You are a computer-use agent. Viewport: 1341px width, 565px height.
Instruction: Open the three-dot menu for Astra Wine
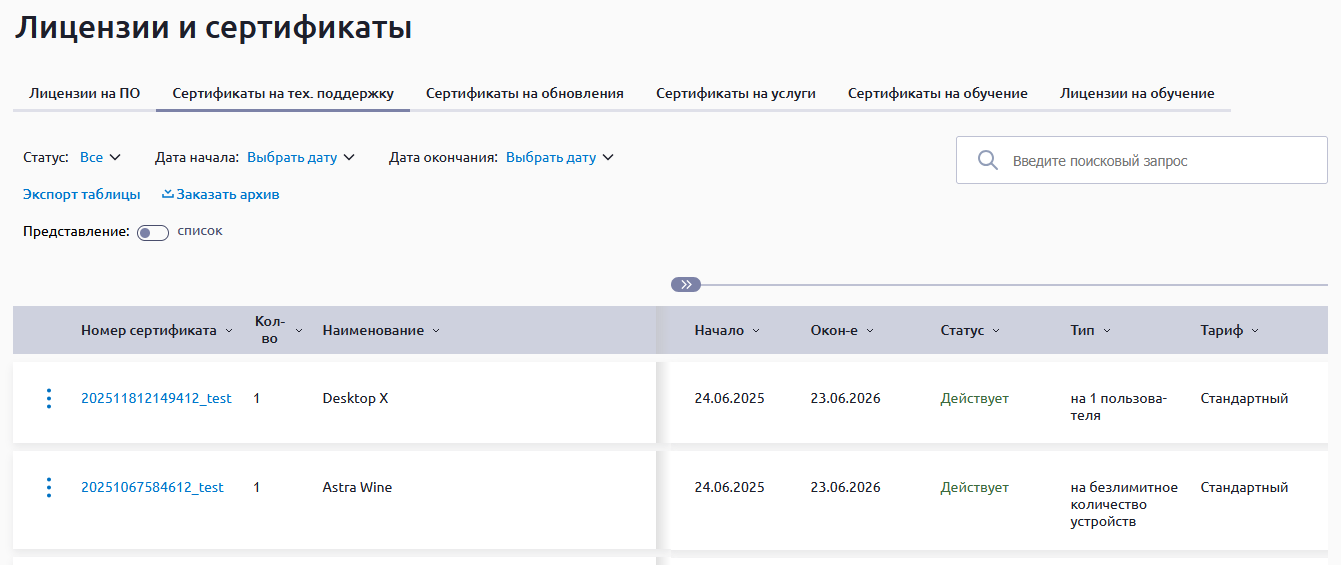(x=48, y=488)
